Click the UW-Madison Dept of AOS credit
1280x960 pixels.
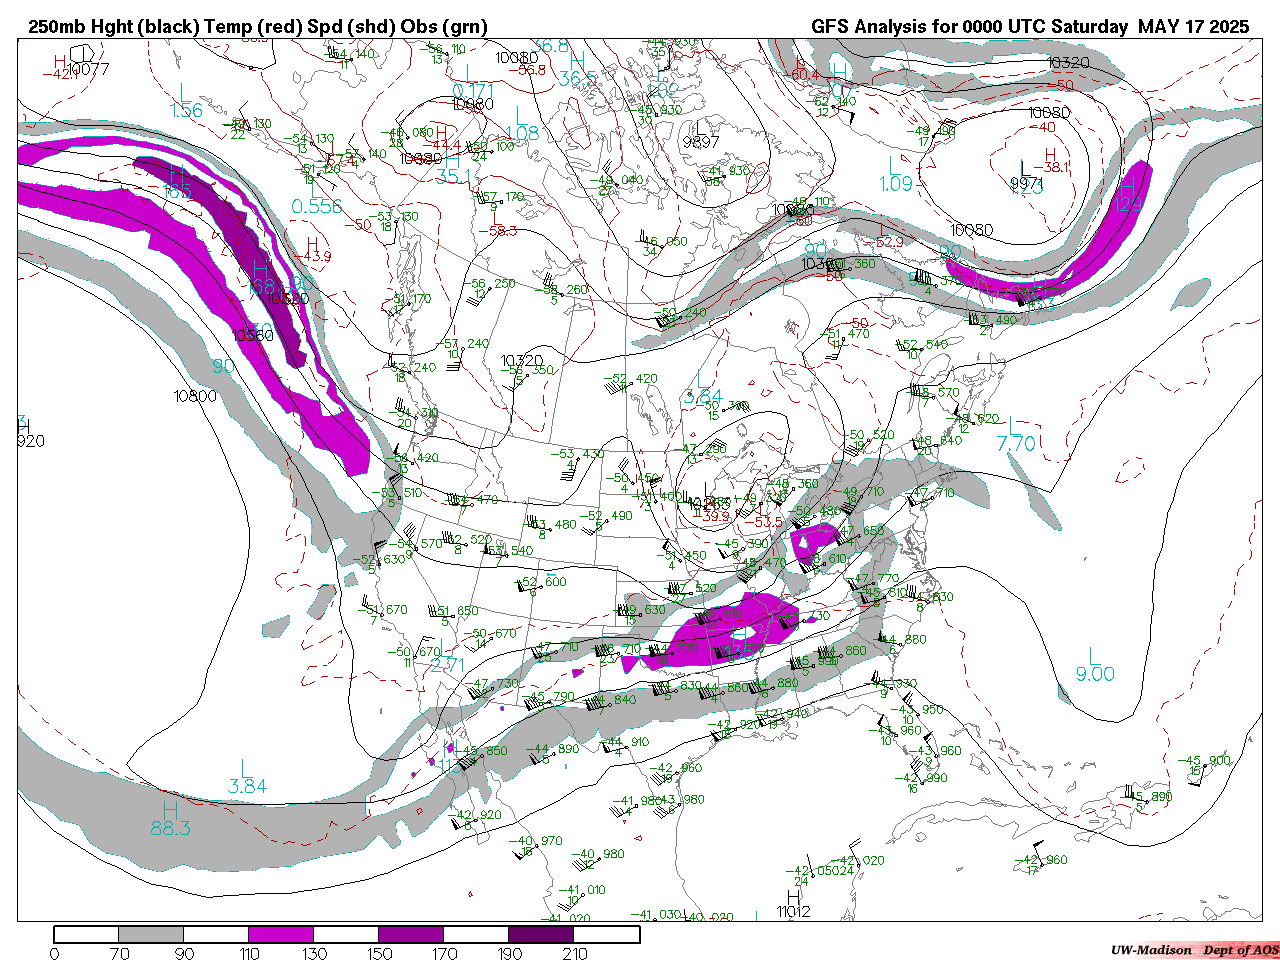(x=1194, y=949)
